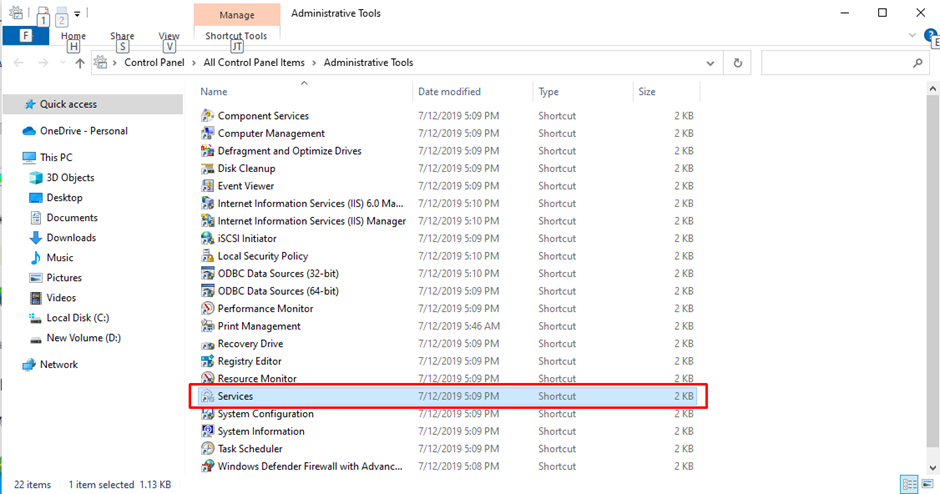Open the Share ribbon tab
The height and width of the screenshot is (494, 940).
[122, 36]
